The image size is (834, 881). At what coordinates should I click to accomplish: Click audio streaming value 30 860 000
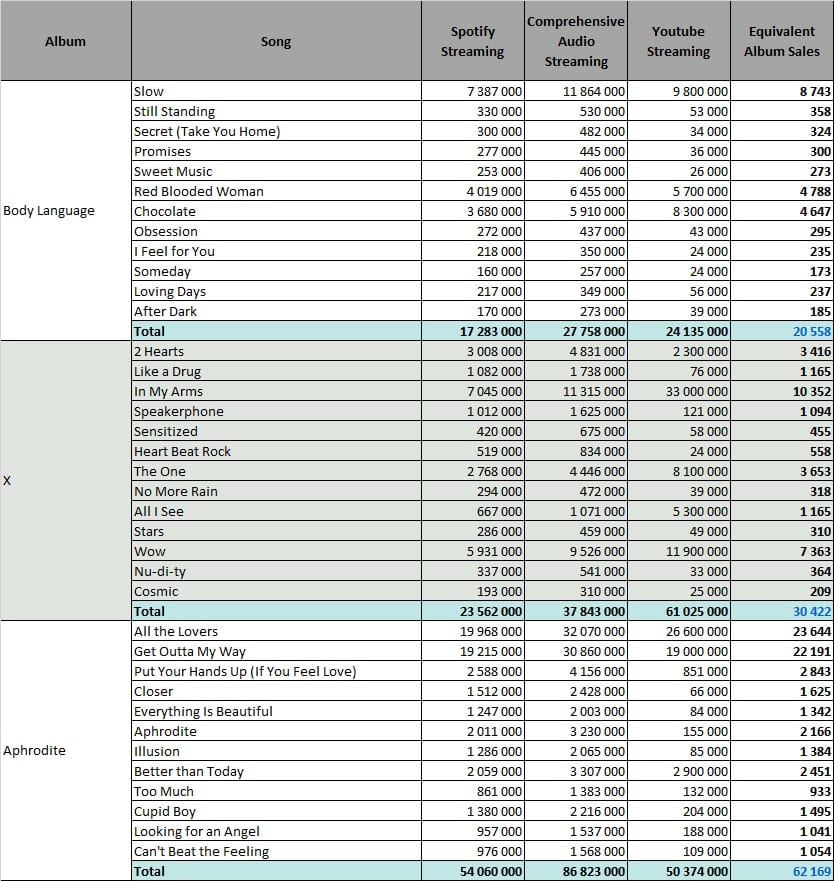576,651
